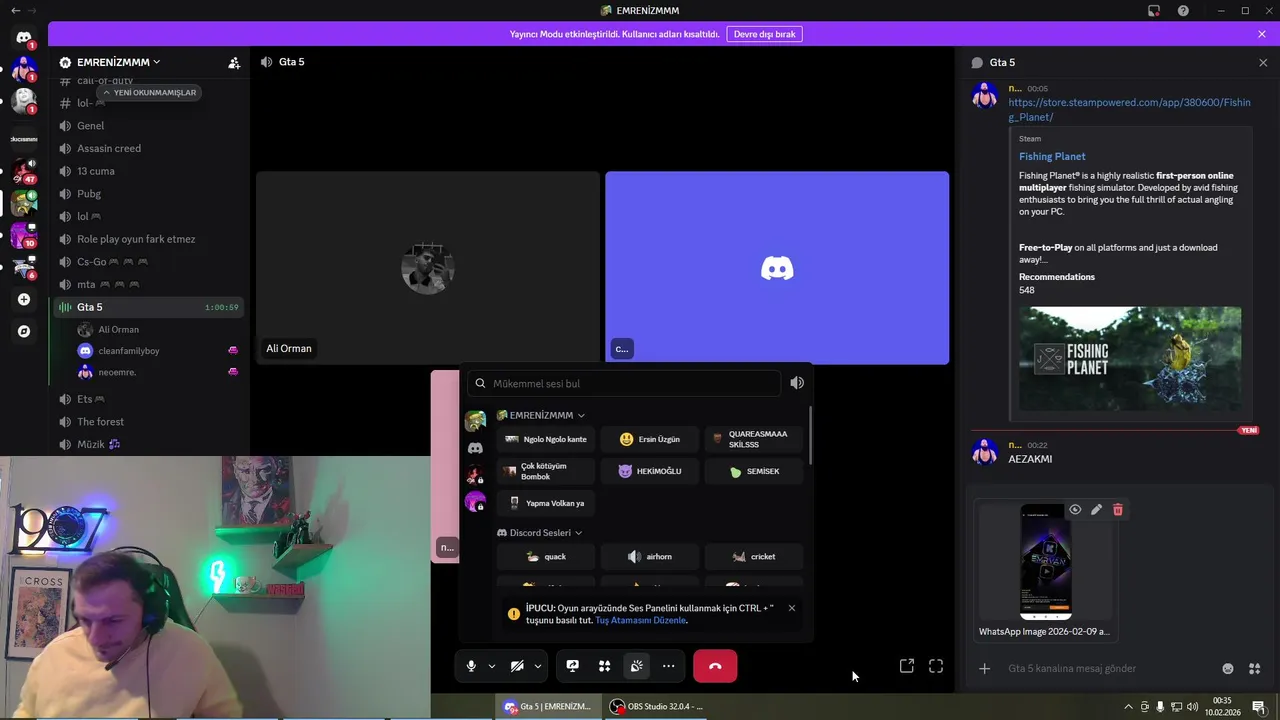1280x720 pixels.
Task: Dismiss the streamer mode purple banner
Action: (1262, 34)
